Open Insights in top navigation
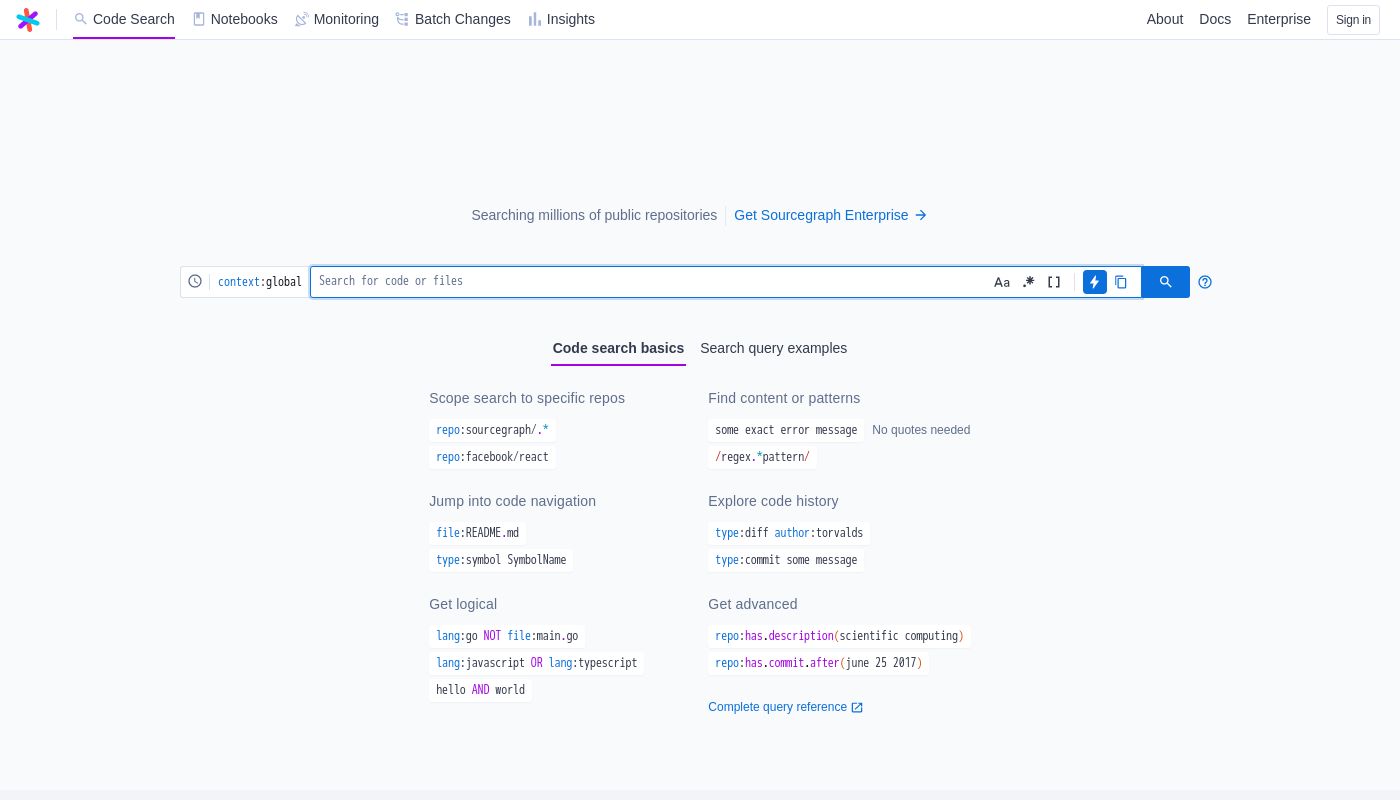Screen dimensions: 1400x800 pyautogui.click(x=561, y=19)
